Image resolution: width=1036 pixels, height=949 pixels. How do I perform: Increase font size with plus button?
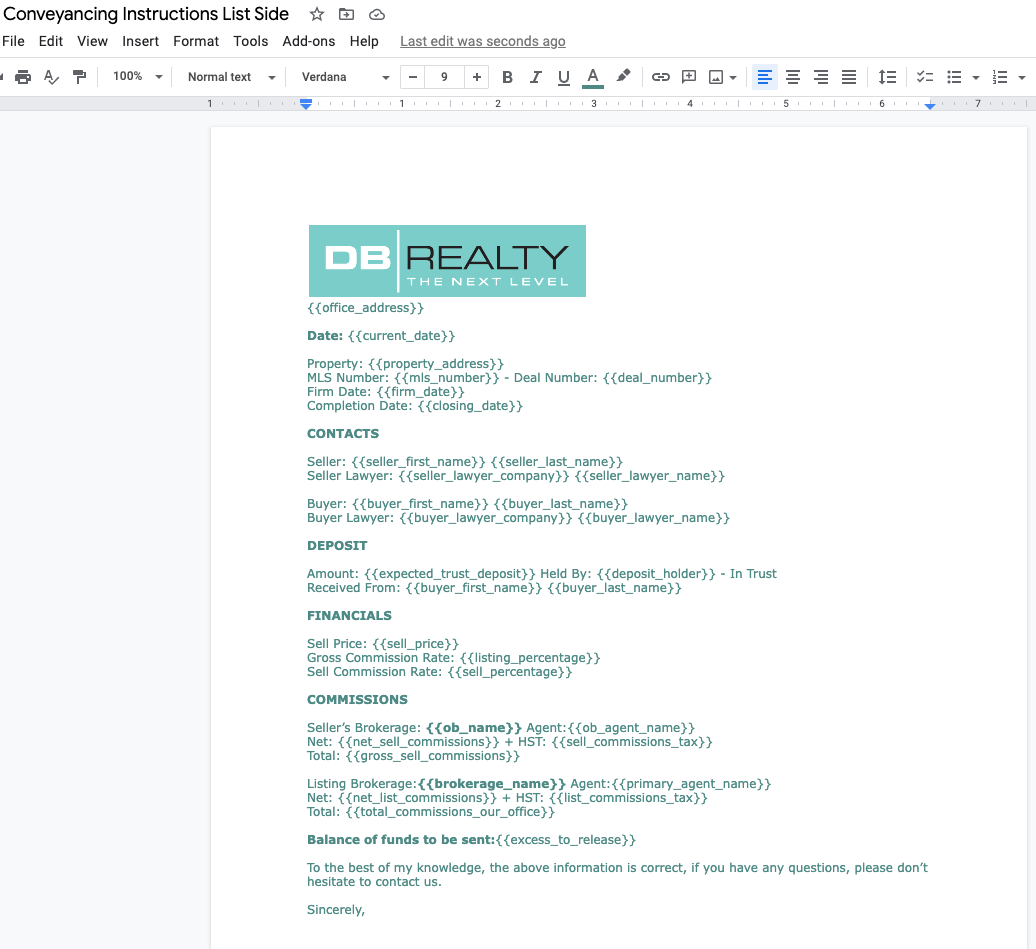point(476,77)
